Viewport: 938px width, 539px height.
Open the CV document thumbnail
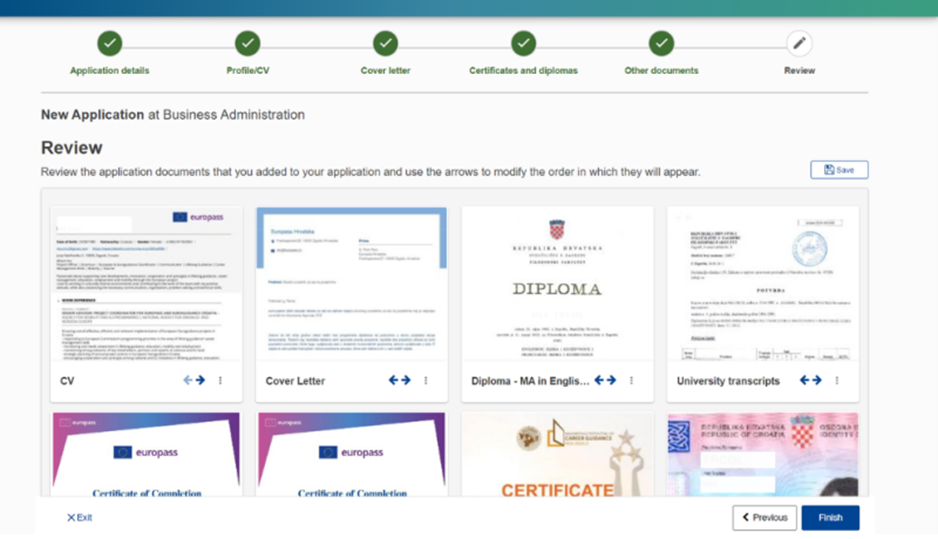tap(147, 284)
